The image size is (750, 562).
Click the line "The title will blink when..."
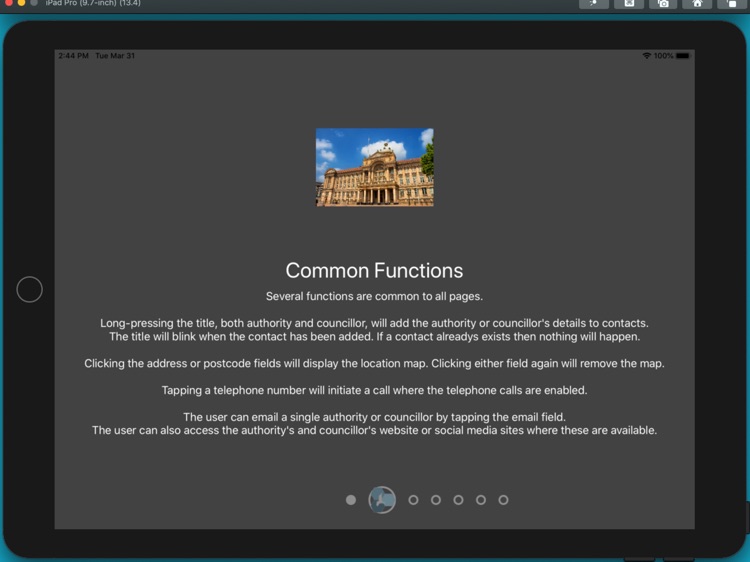[374, 337]
